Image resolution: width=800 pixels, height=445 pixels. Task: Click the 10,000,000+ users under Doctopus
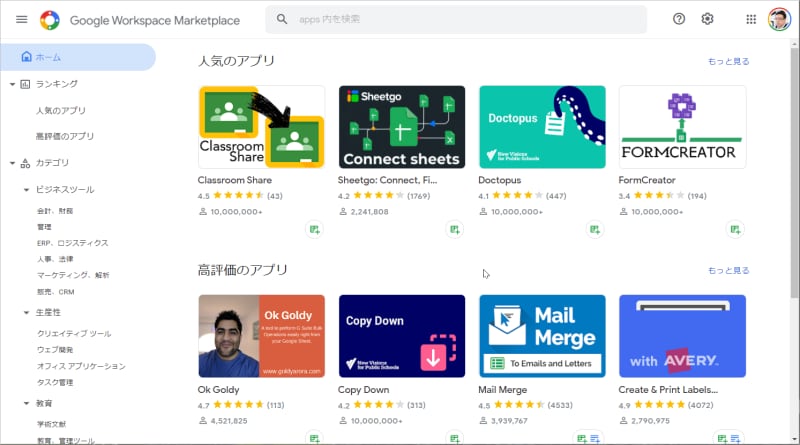[517, 212]
